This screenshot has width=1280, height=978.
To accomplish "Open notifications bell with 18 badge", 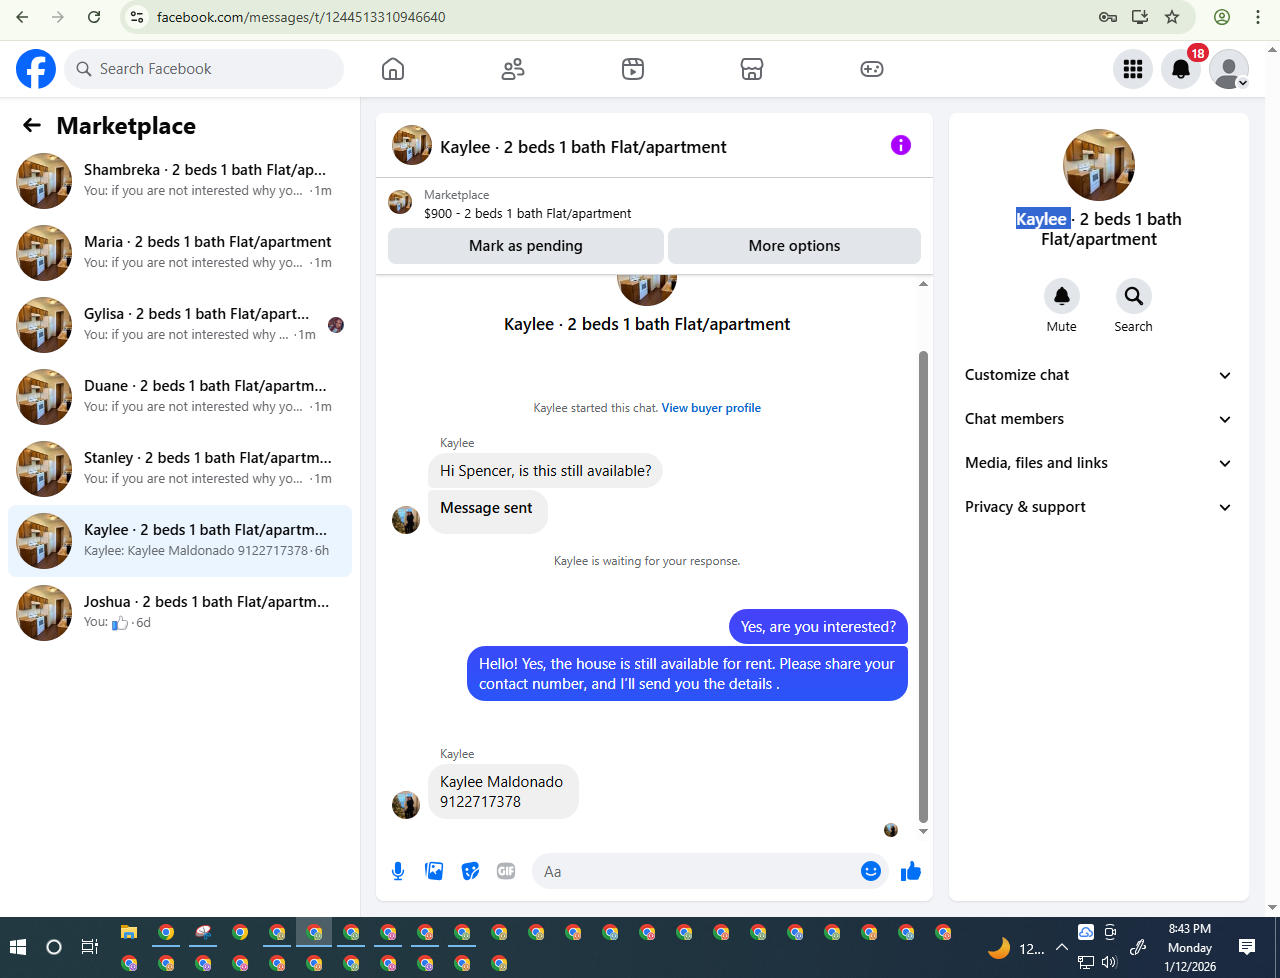I will pyautogui.click(x=1181, y=69).
